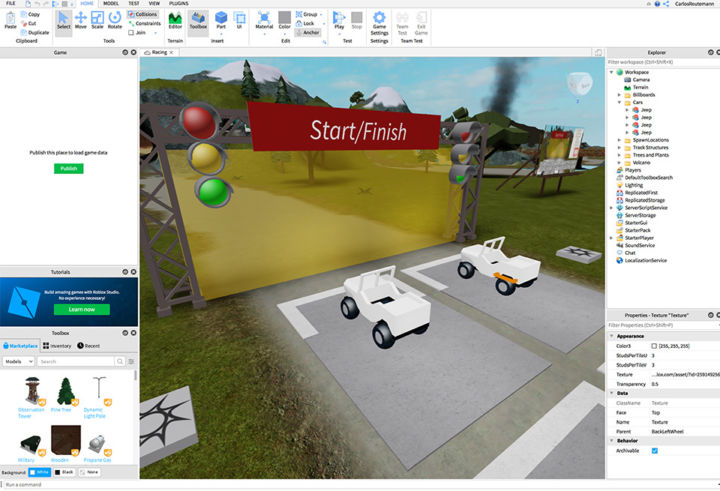Enable the Join option checkbox
Screen dimensions: 720x491
click(x=130, y=31)
